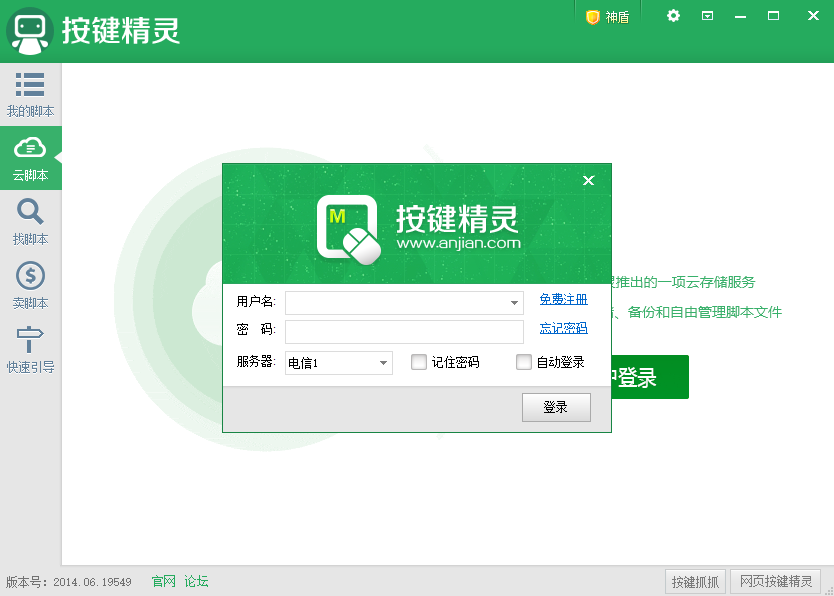Screen dimensions: 834x596
Task: Click the 登录 button in dialog
Action: 556,407
